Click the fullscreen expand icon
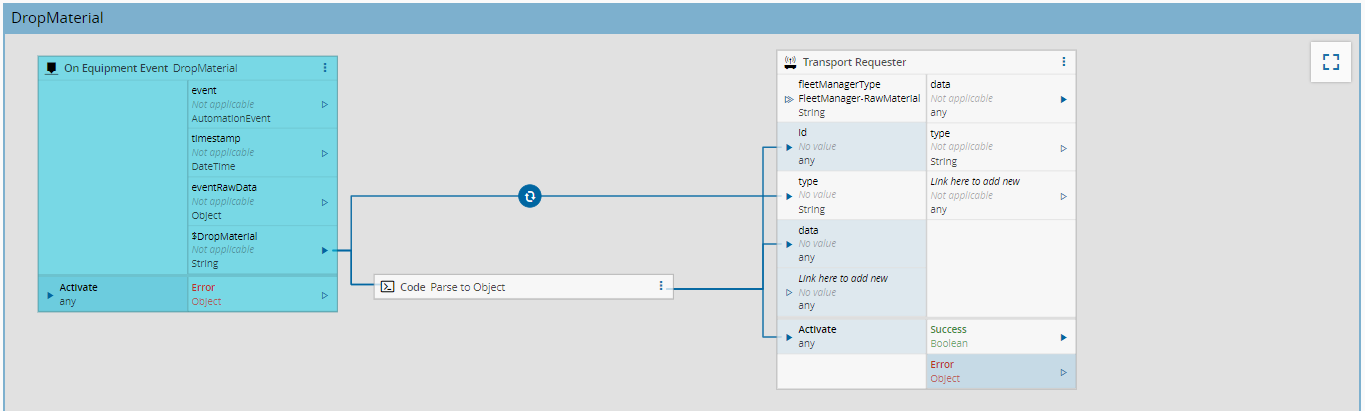Image resolution: width=1365 pixels, height=411 pixels. tap(1330, 62)
